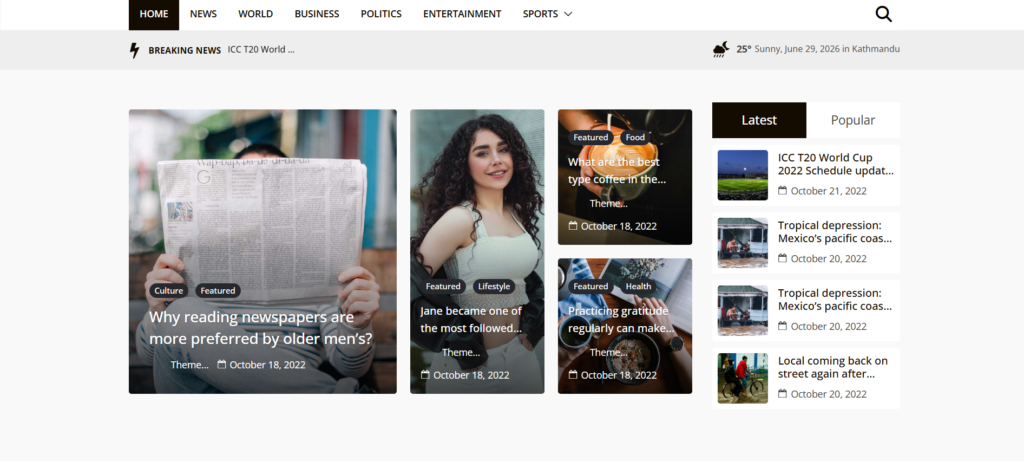1024x461 pixels.
Task: Click the cricket stadium thumbnail
Action: click(743, 175)
